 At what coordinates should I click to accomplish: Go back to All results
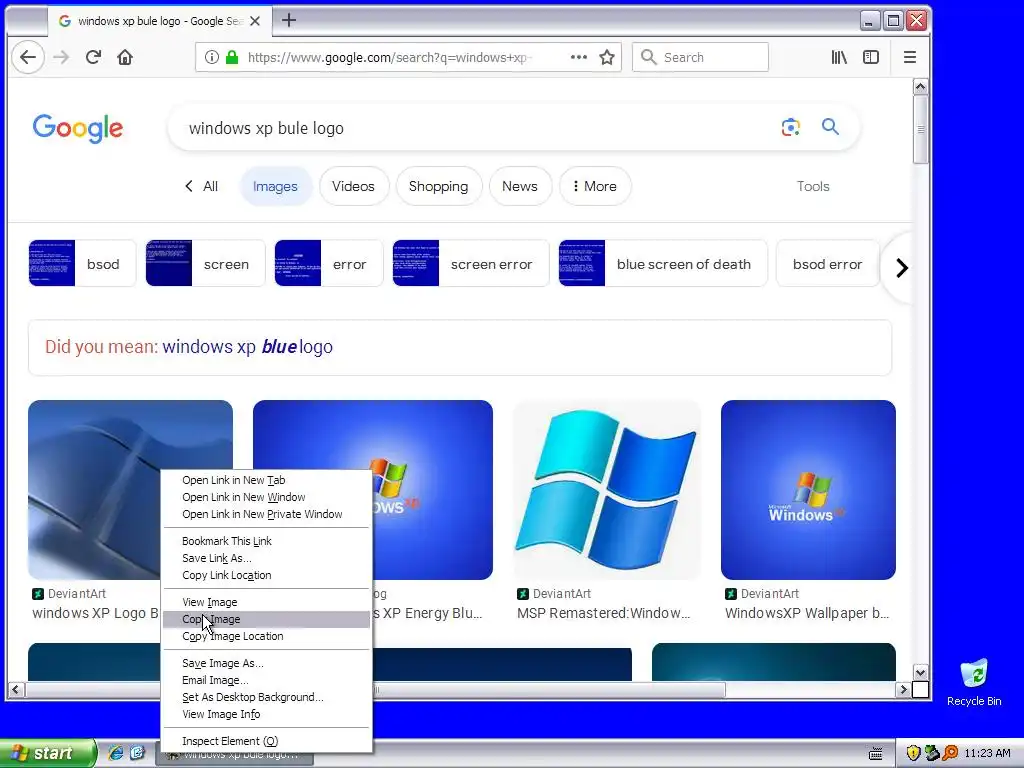(x=201, y=186)
